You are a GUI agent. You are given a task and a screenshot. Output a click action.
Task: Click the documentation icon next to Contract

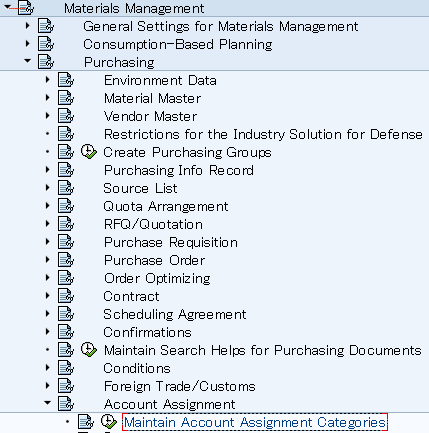(x=66, y=296)
